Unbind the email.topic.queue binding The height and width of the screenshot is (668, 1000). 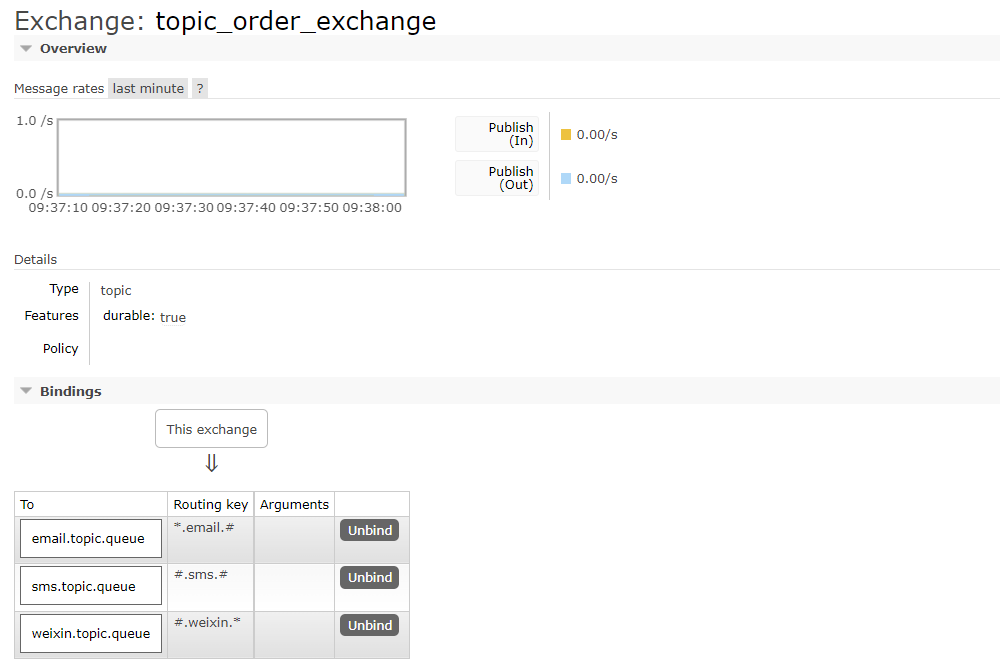click(x=369, y=530)
